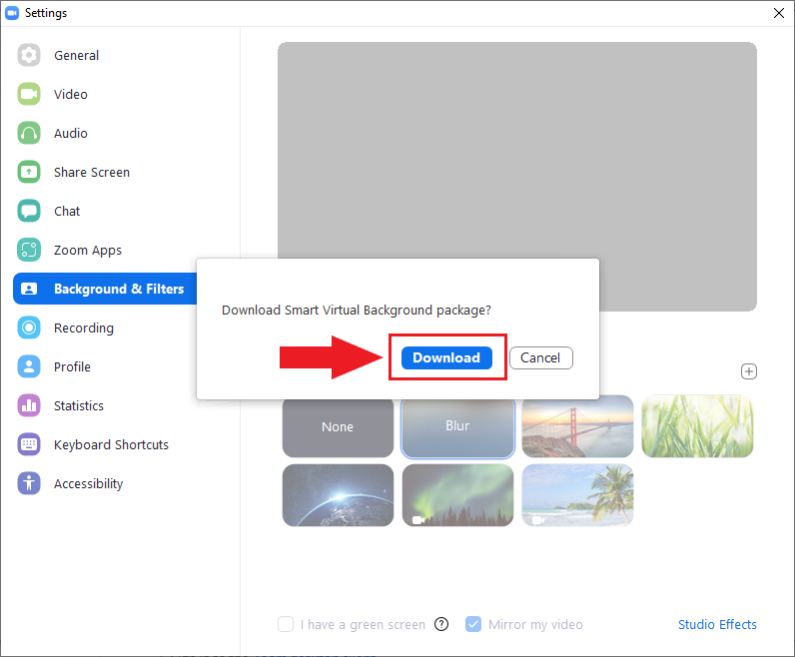Click the Background & Filters icon
Screen dimensions: 795x657
coord(29,289)
